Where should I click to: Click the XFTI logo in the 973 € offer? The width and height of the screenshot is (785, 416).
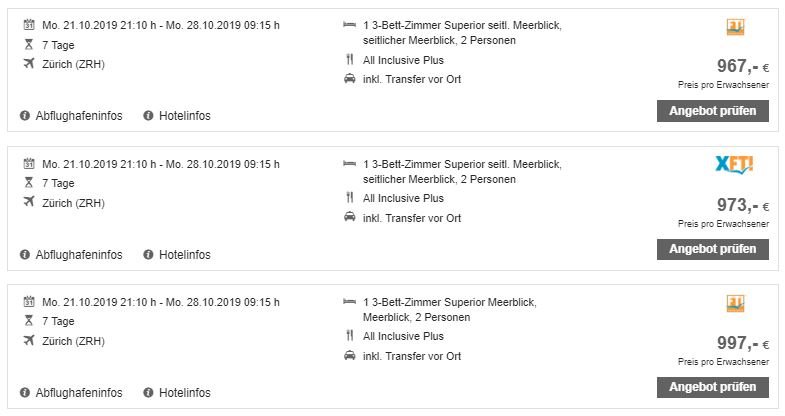click(734, 166)
